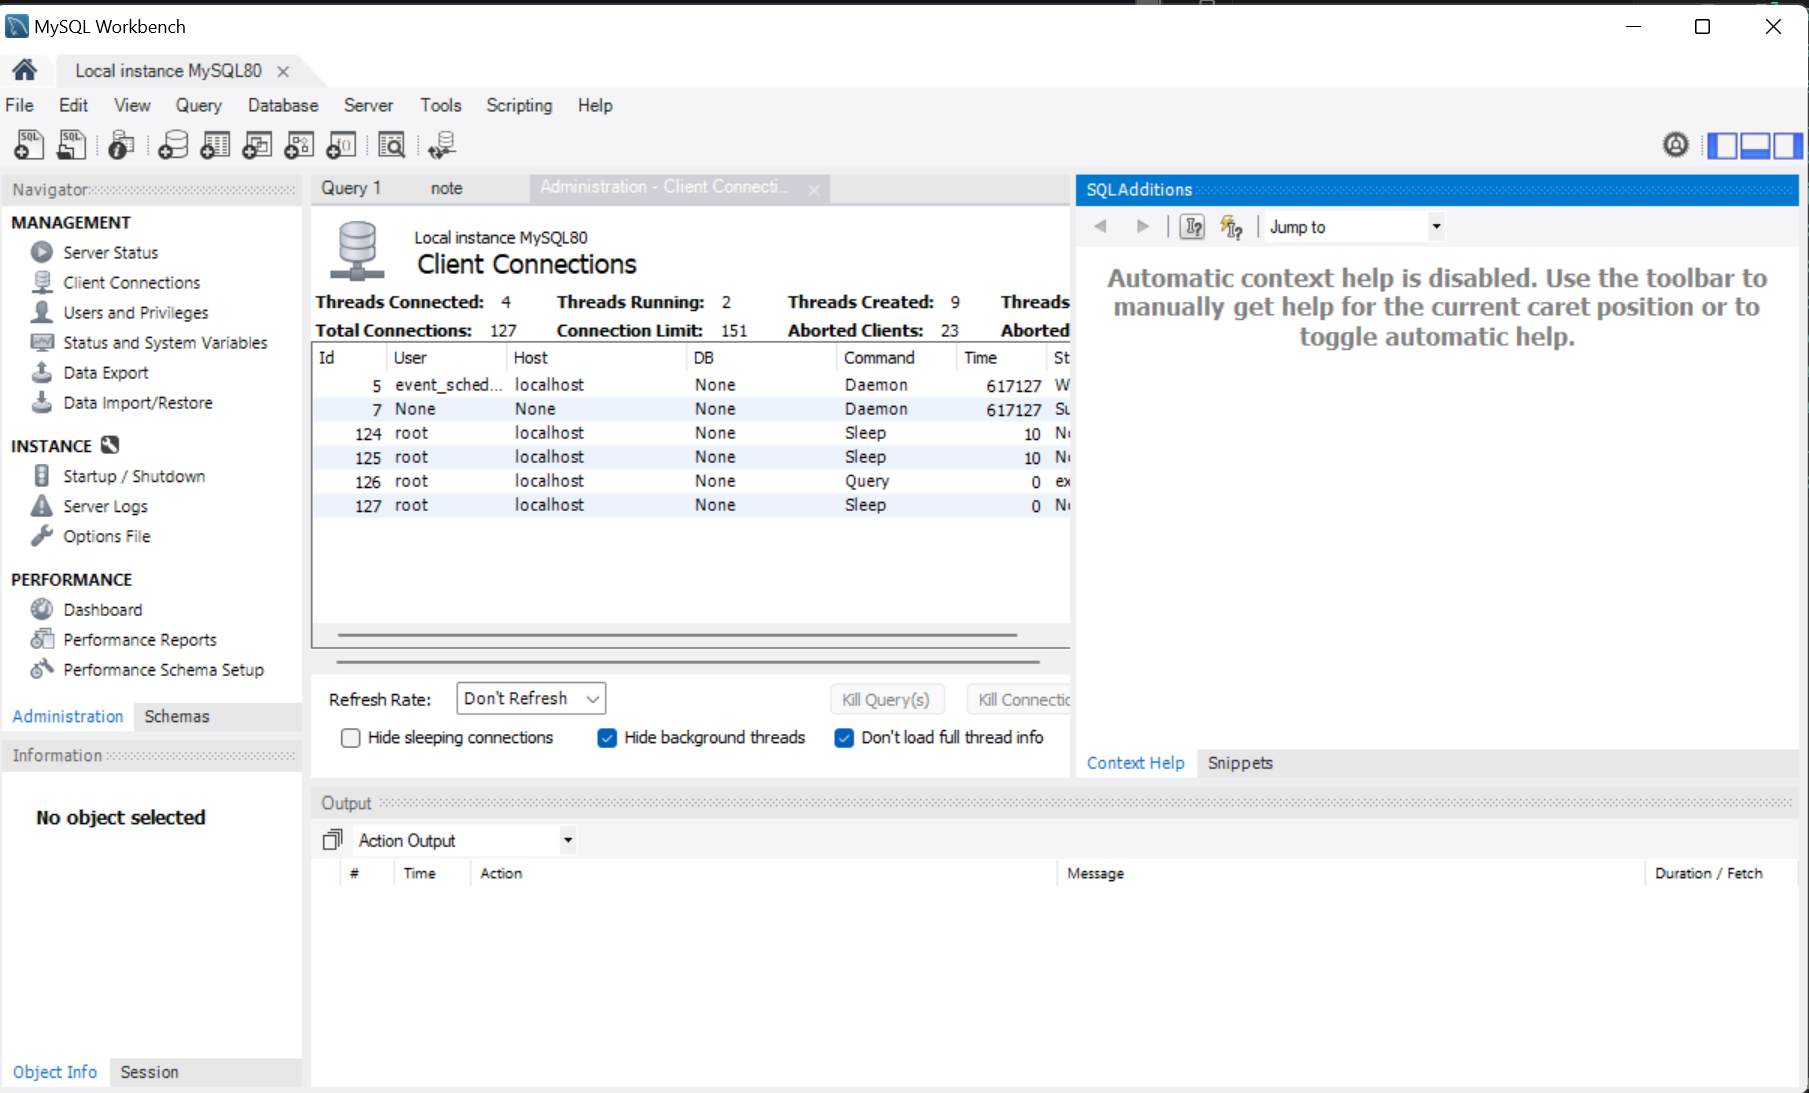This screenshot has width=1809, height=1093.
Task: Sort connections by Time column header
Action: pos(1000,358)
